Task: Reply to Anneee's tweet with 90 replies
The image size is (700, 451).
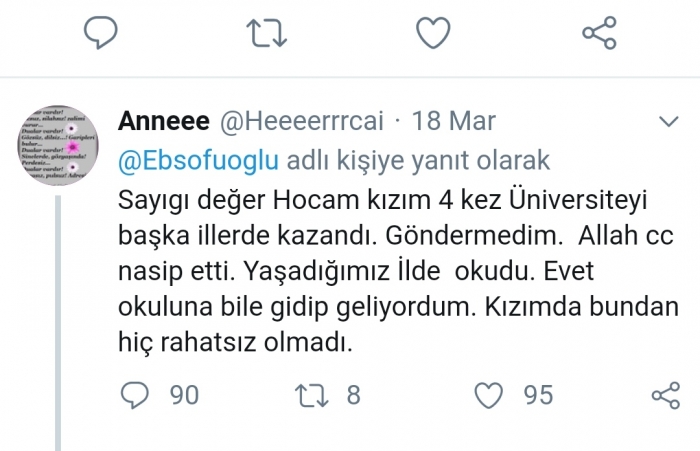Action: pyautogui.click(x=134, y=395)
